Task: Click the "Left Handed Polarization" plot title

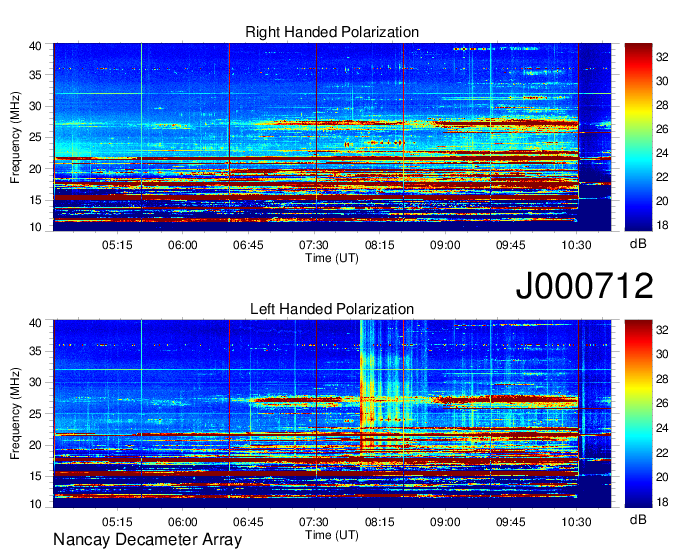Action: click(x=332, y=309)
